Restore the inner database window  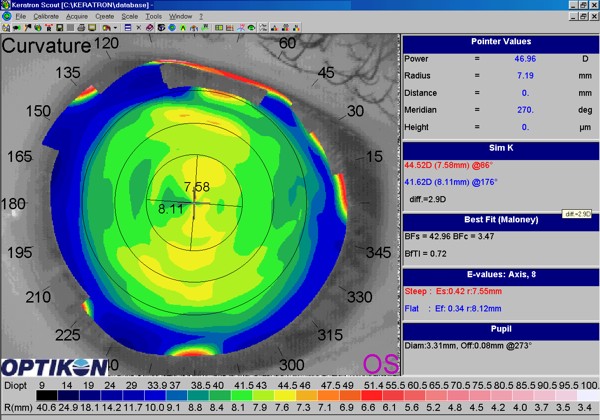581,17
